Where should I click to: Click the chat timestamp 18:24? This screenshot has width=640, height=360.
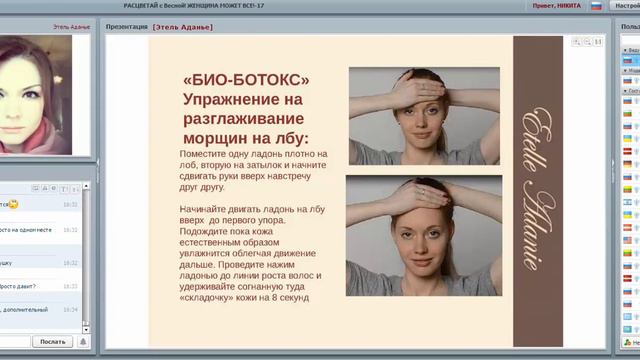pyautogui.click(x=70, y=310)
